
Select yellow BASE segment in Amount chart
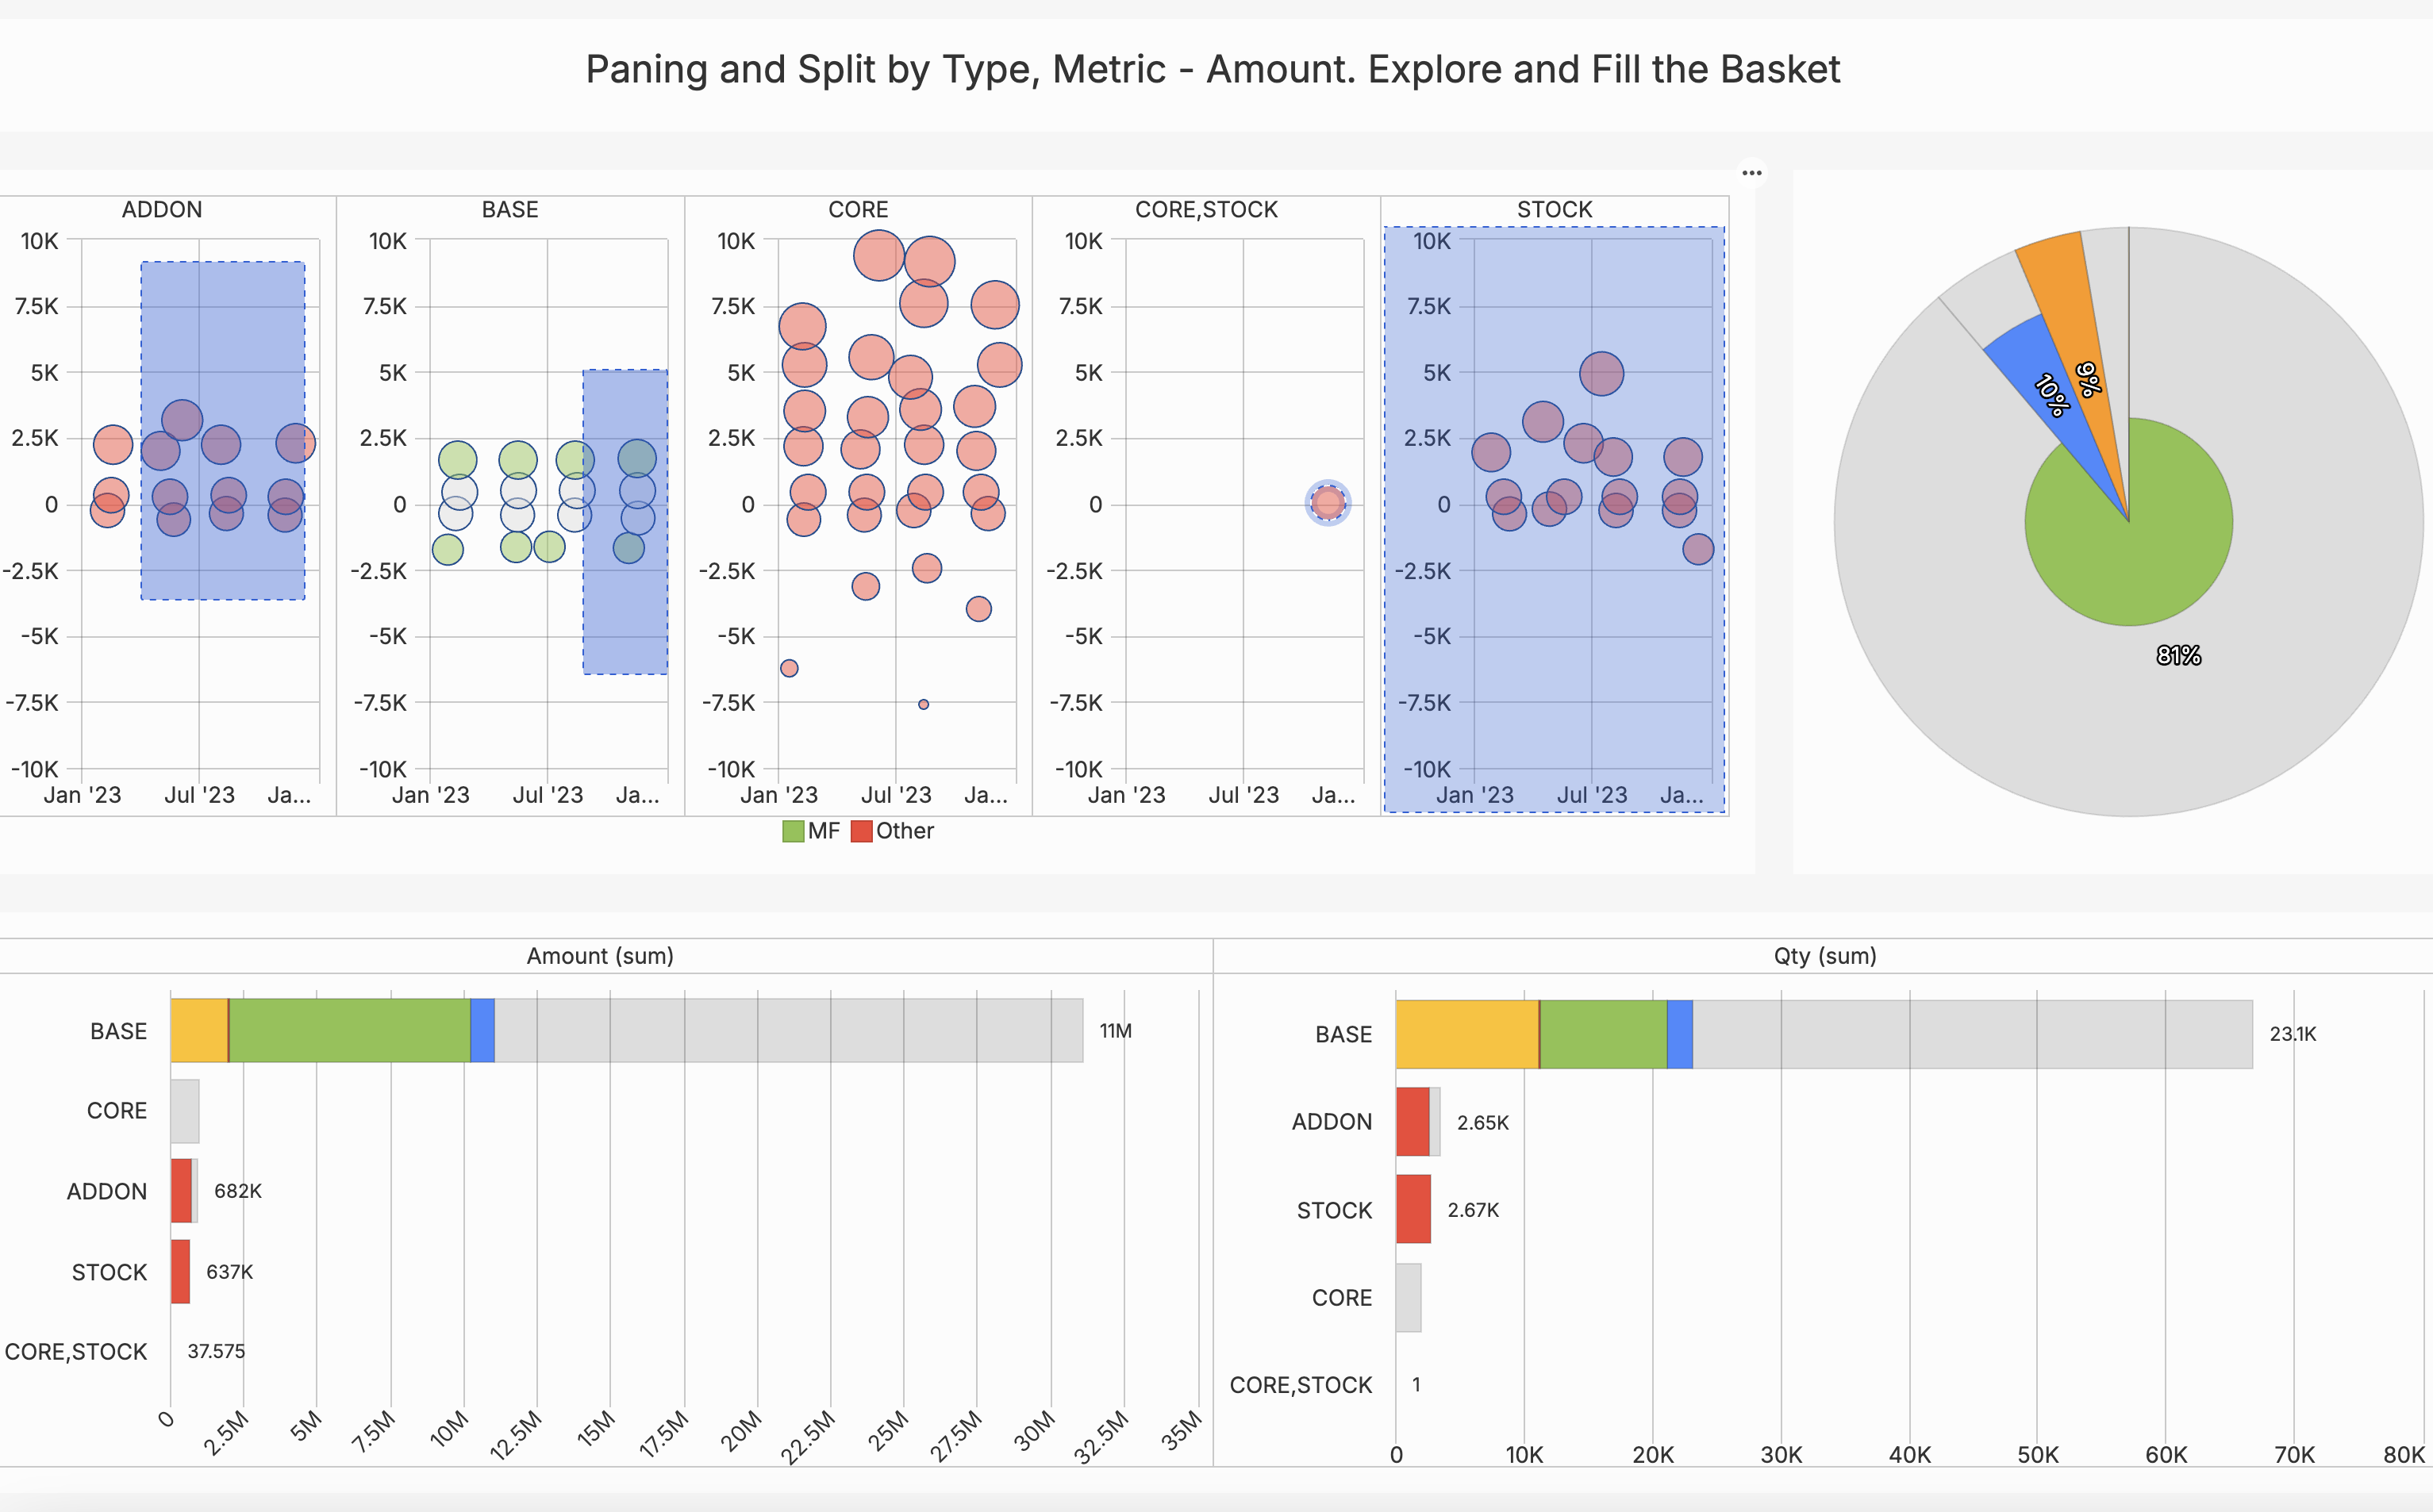pyautogui.click(x=198, y=1030)
